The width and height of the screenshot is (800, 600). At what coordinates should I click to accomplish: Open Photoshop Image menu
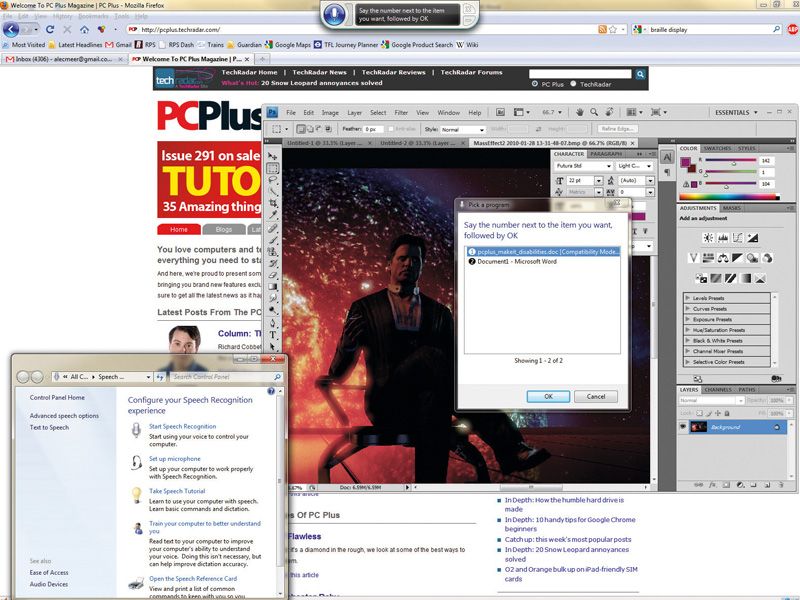[330, 113]
